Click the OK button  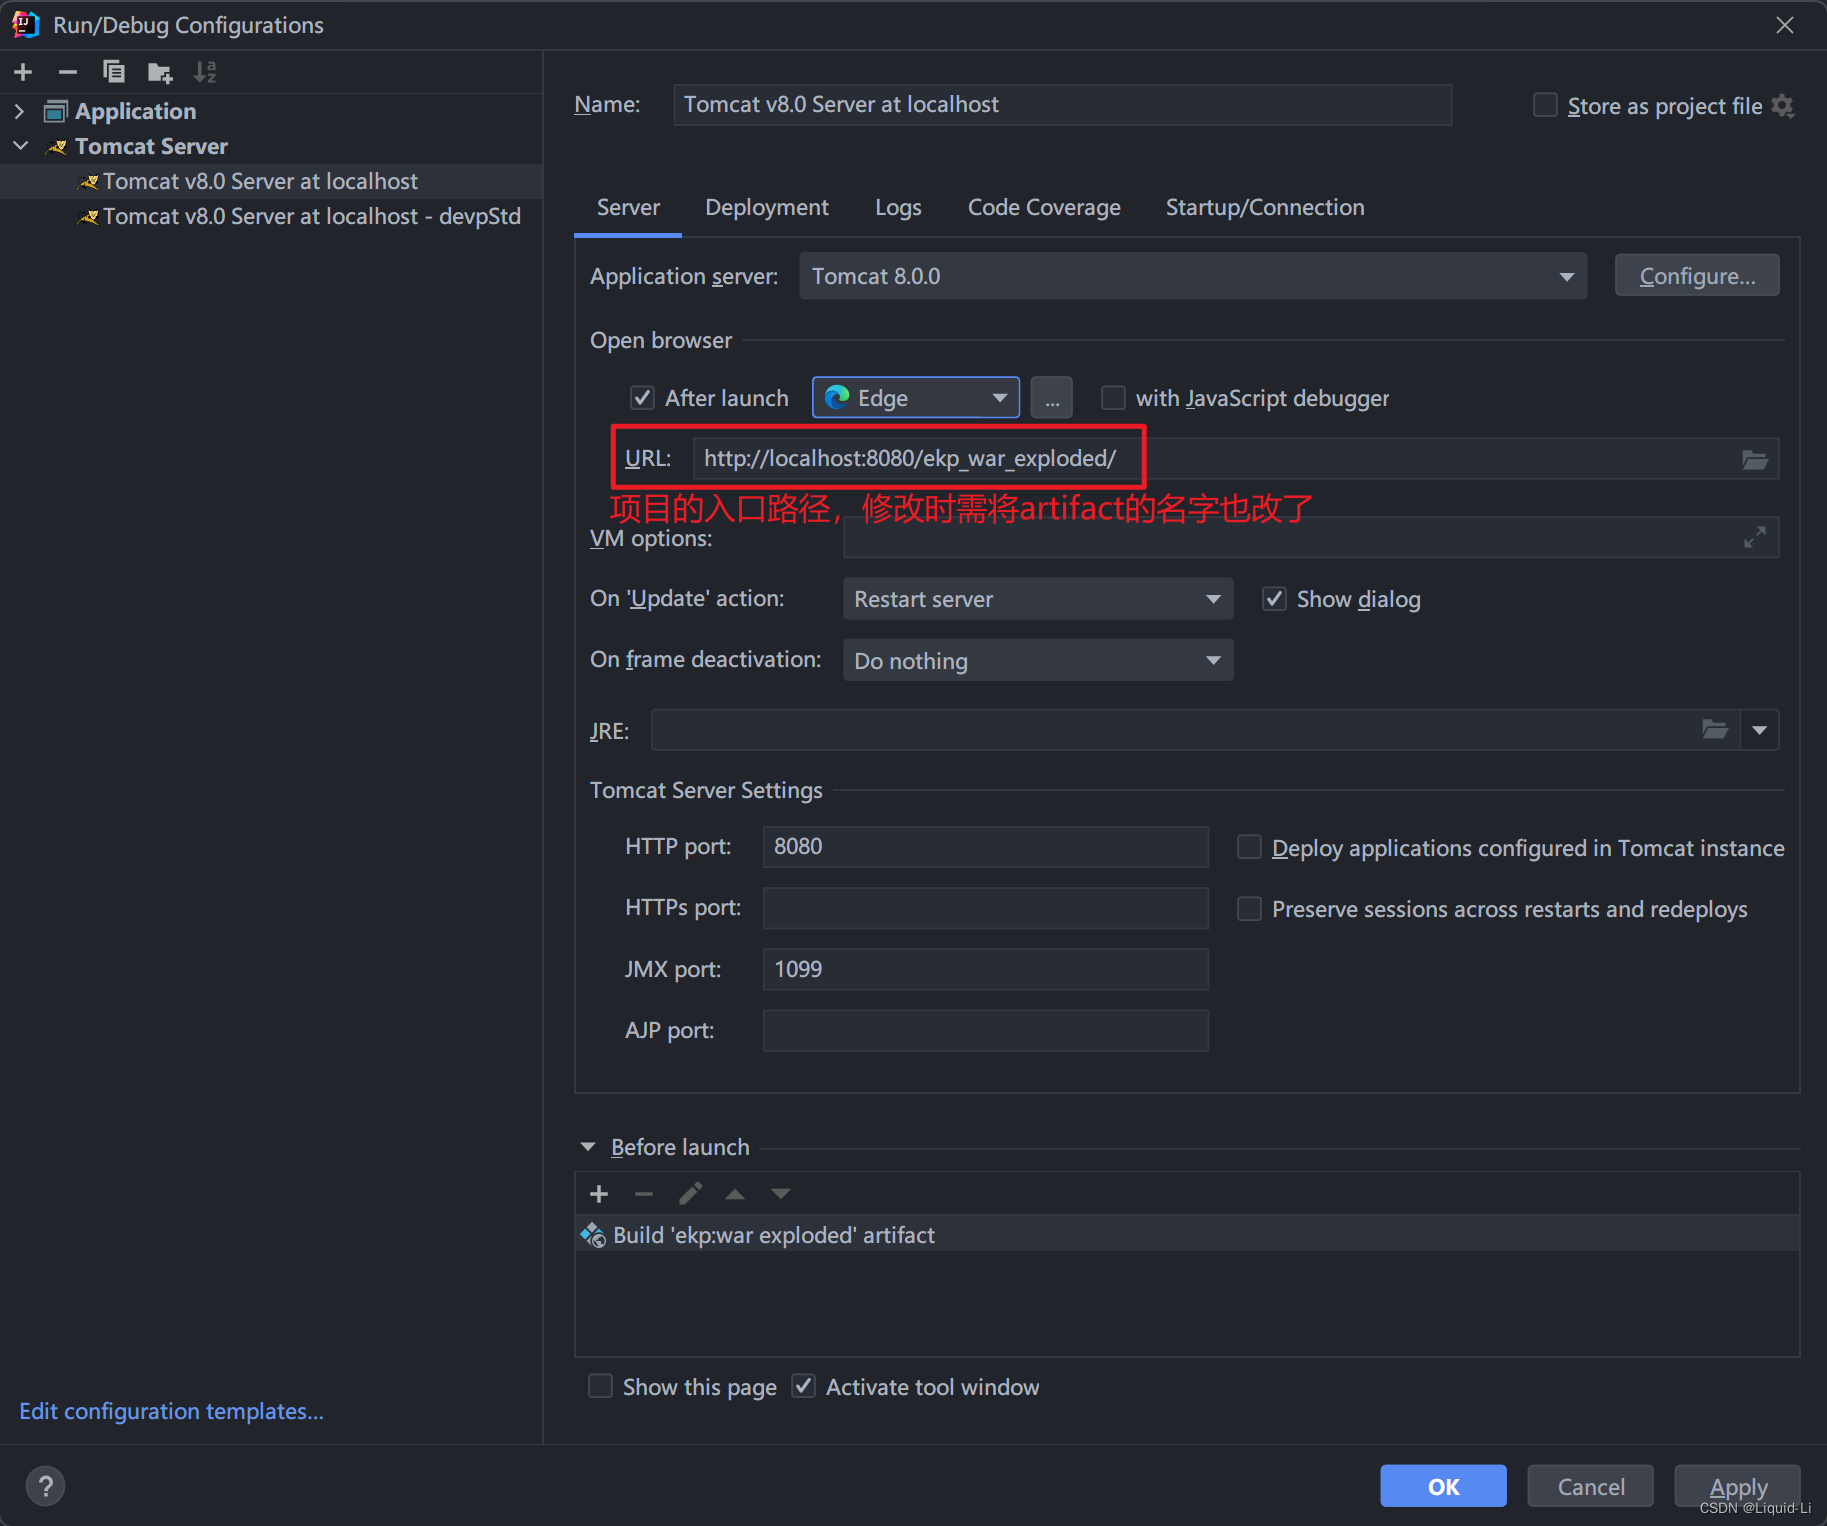coord(1443,1486)
